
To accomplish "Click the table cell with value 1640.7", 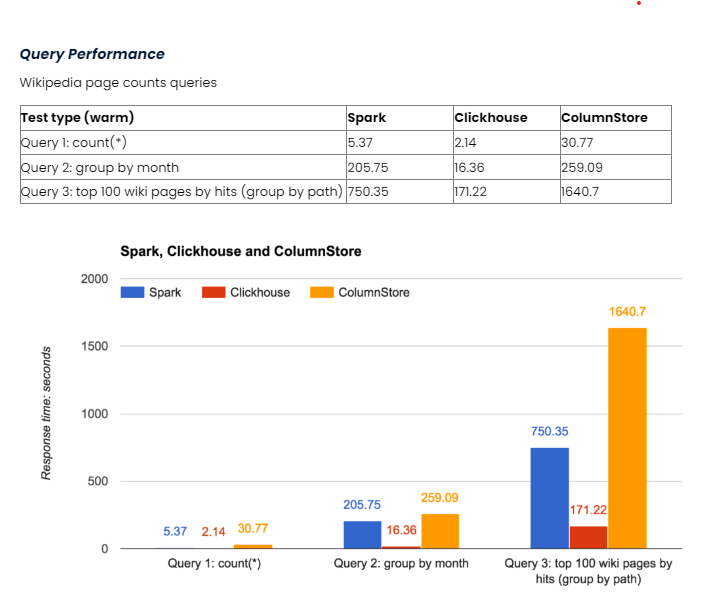I will (x=616, y=192).
